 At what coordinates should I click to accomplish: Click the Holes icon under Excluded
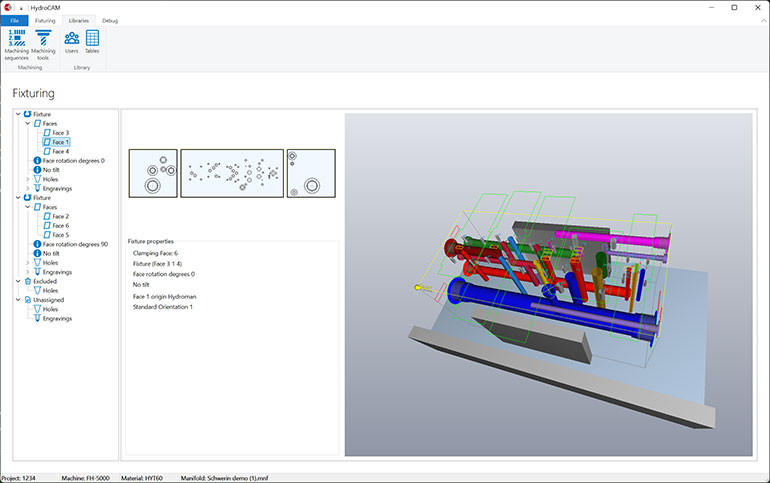click(x=37, y=291)
